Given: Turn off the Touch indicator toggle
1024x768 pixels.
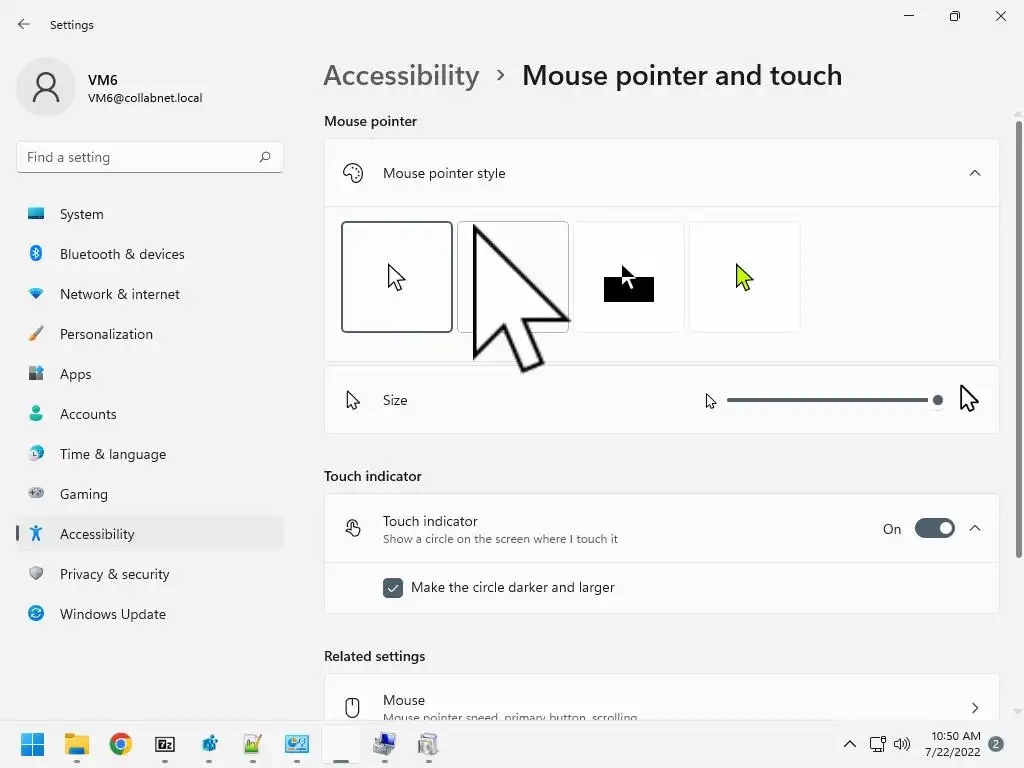Looking at the screenshot, I should (934, 528).
